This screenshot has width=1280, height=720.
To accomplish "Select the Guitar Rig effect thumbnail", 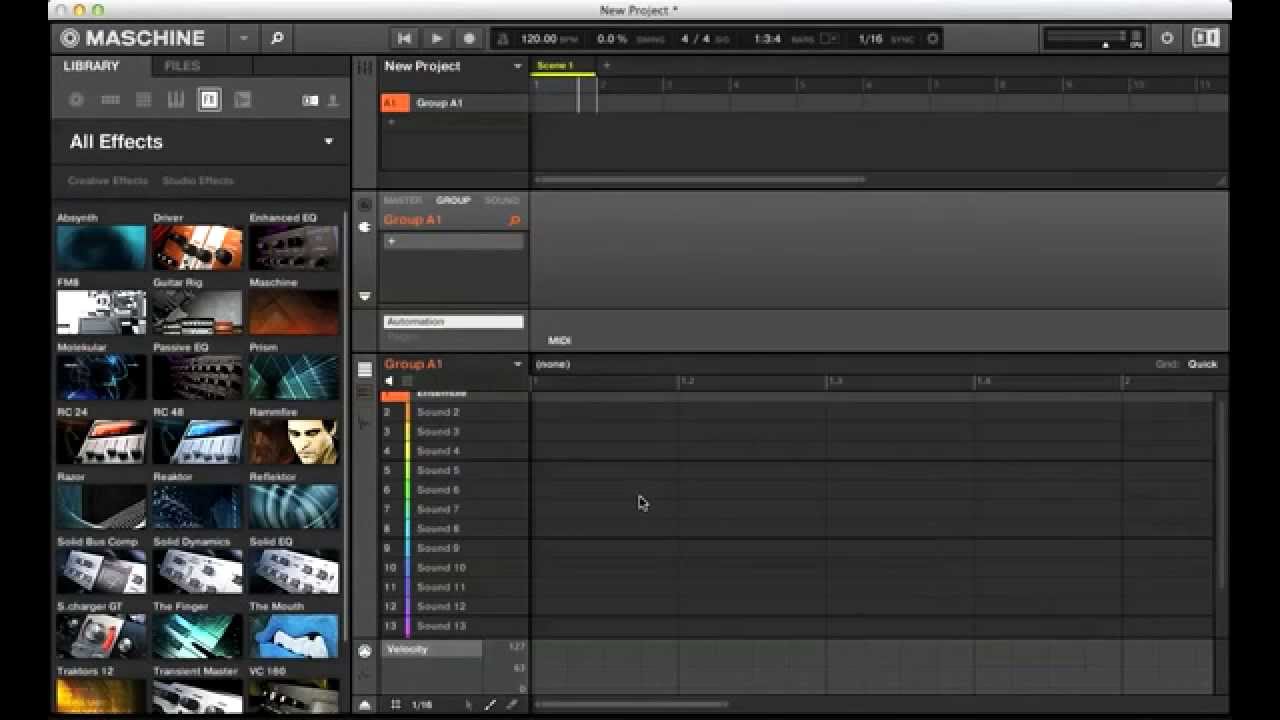I will coord(197,312).
